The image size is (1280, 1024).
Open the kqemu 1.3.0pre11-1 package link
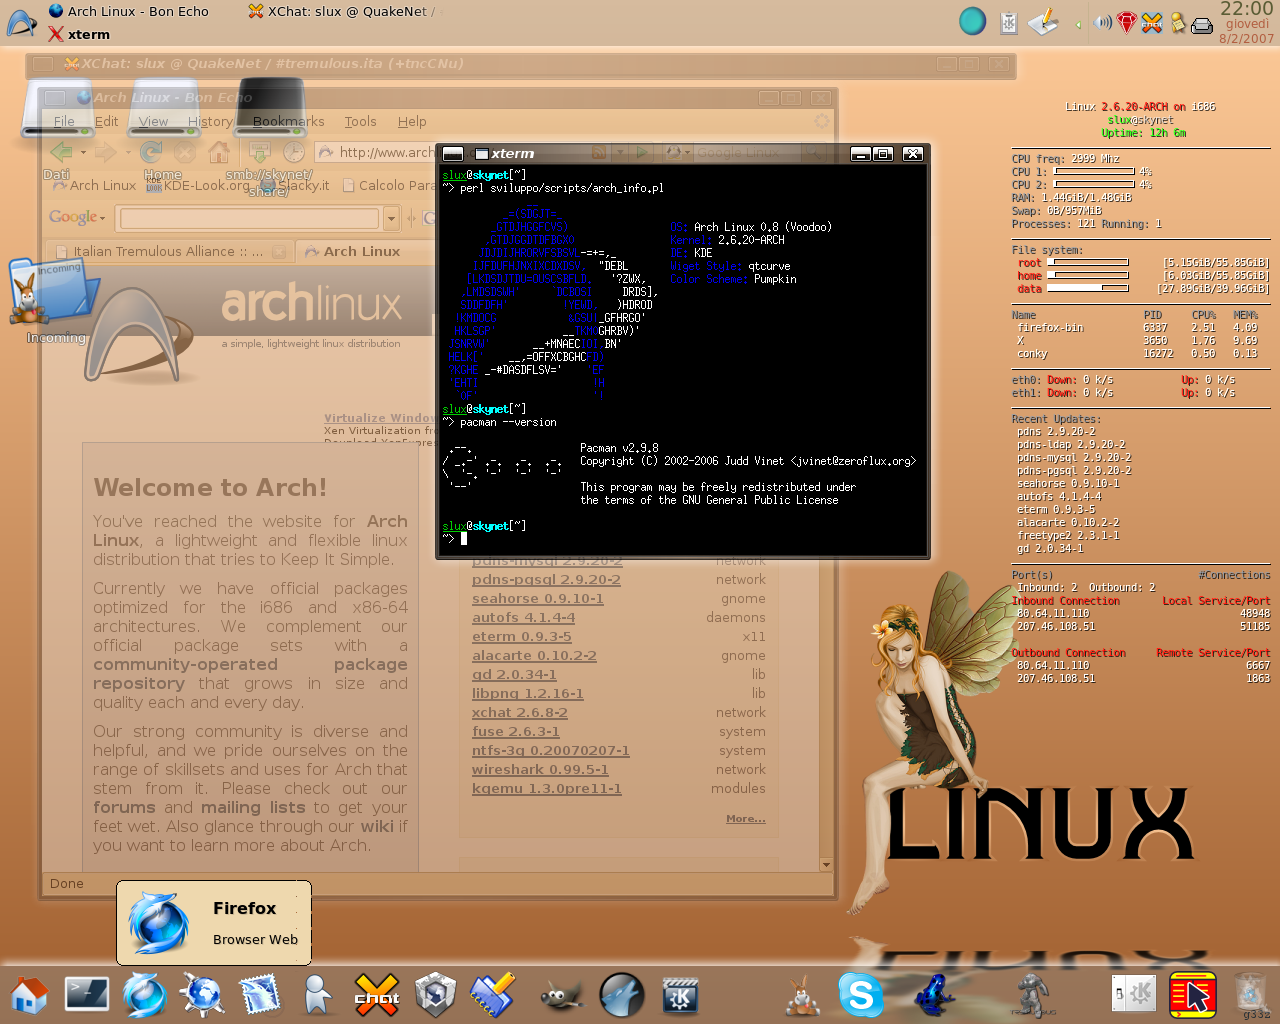[x=547, y=788]
